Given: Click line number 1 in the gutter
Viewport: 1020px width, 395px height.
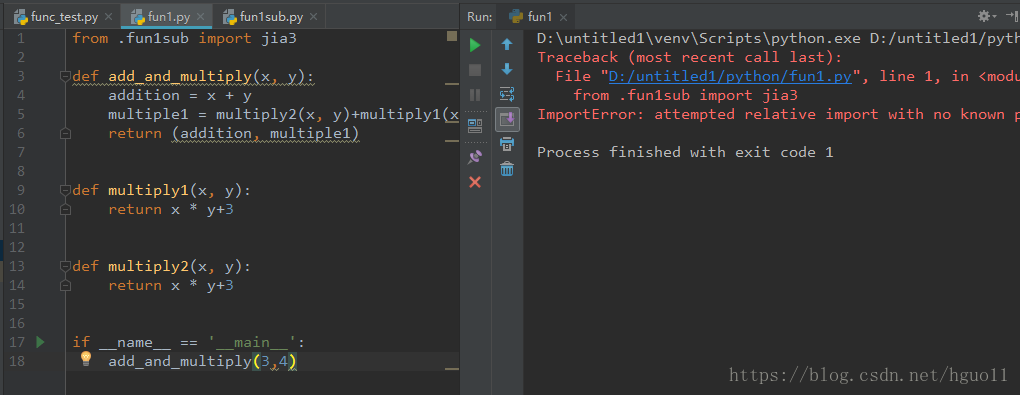Looking at the screenshot, I should tap(21, 38).
